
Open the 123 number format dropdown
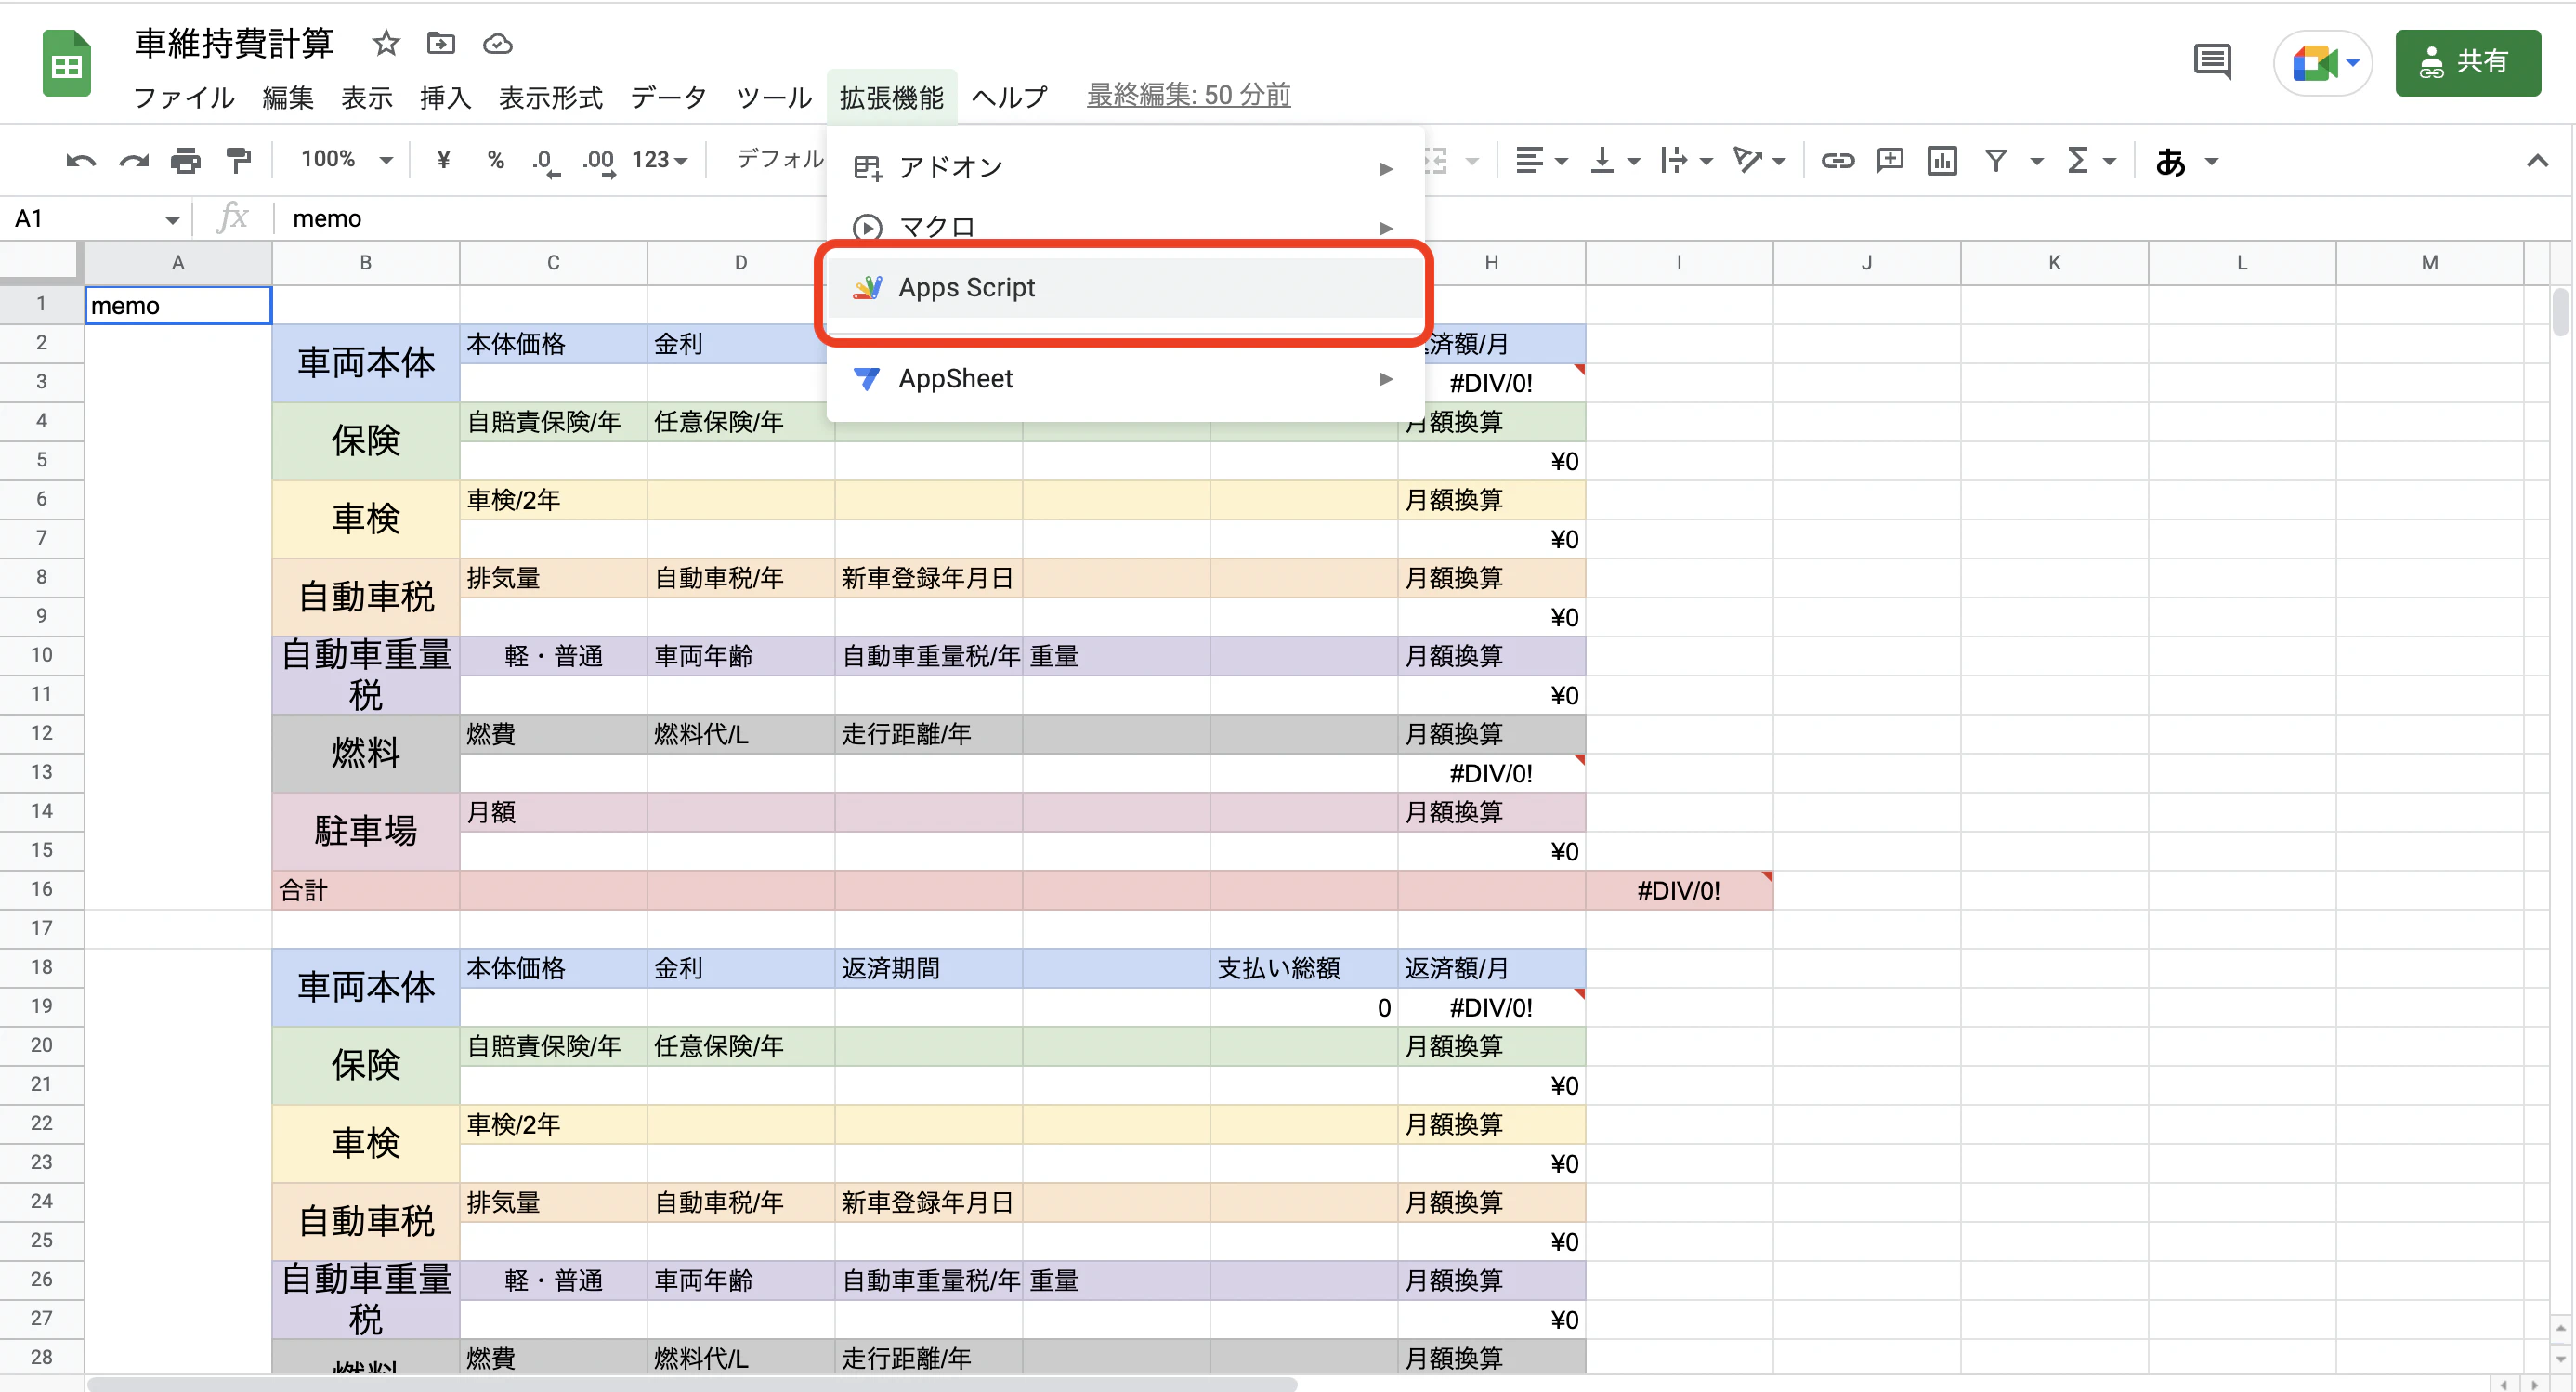[x=659, y=160]
